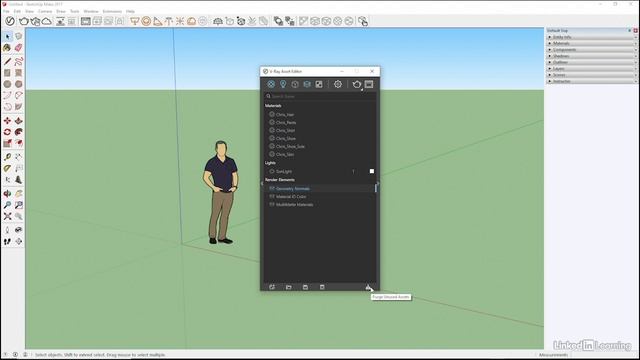Select the Polygon tool
This screenshot has width=640, height=360.
click(x=18, y=84)
